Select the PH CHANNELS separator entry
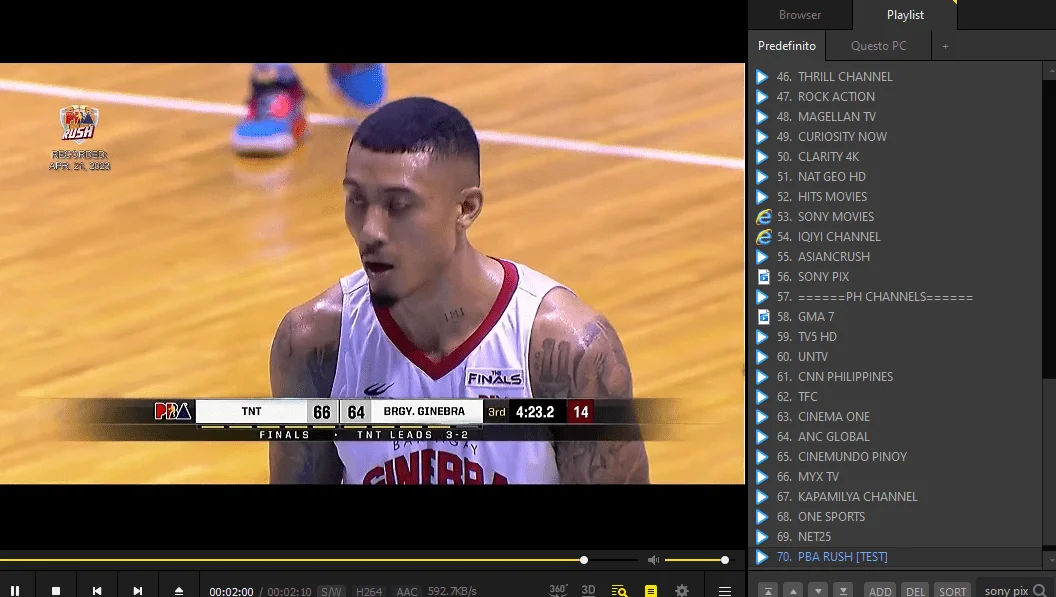Image resolution: width=1056 pixels, height=597 pixels. (897, 296)
